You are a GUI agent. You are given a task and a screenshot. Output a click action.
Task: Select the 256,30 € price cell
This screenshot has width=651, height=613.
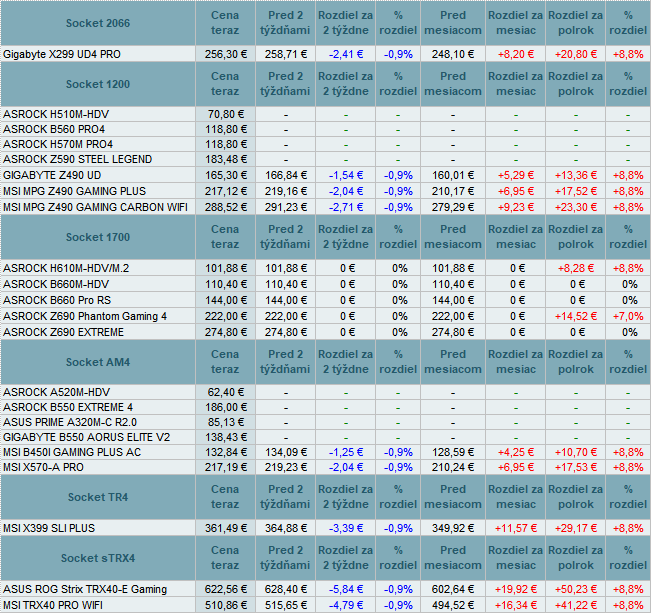[225, 54]
